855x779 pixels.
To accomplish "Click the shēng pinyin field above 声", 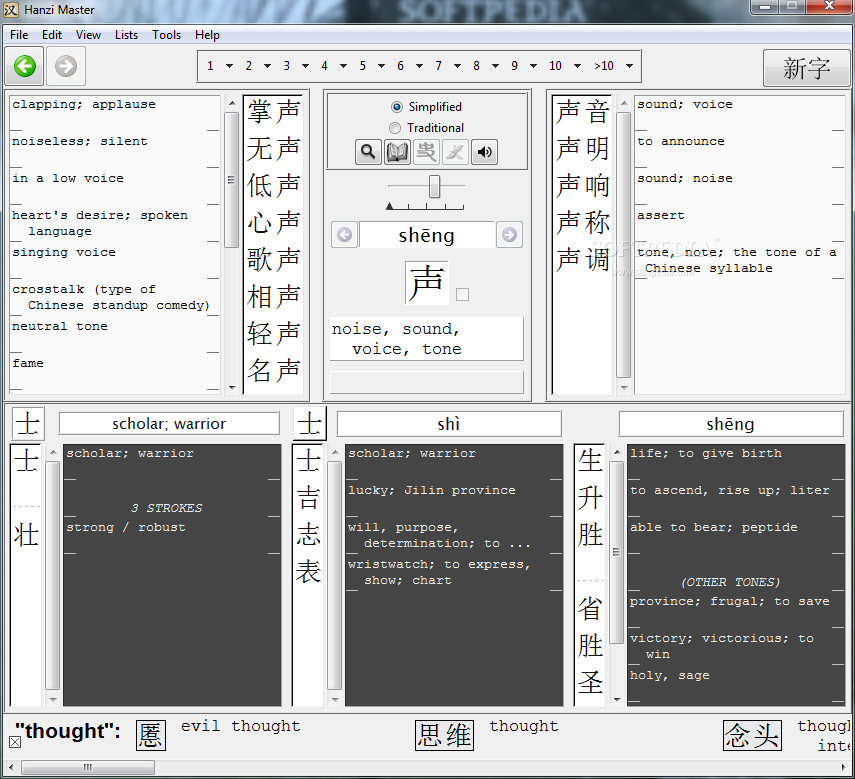I will coord(426,235).
